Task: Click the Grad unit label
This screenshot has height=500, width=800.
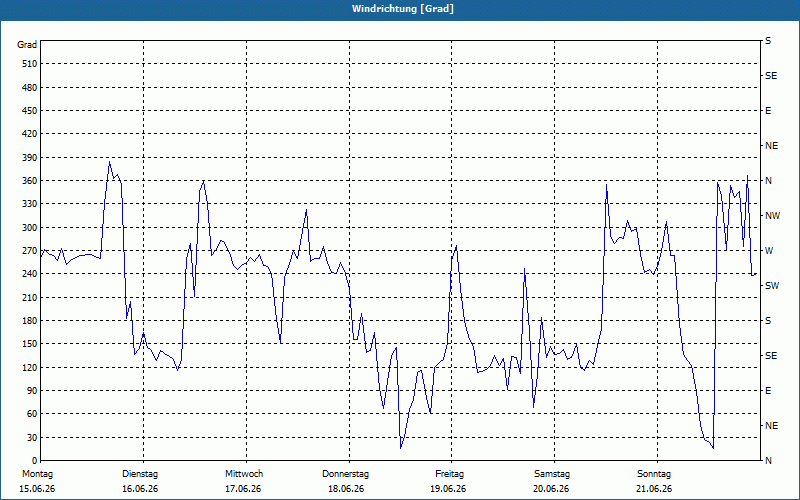Action: point(27,45)
